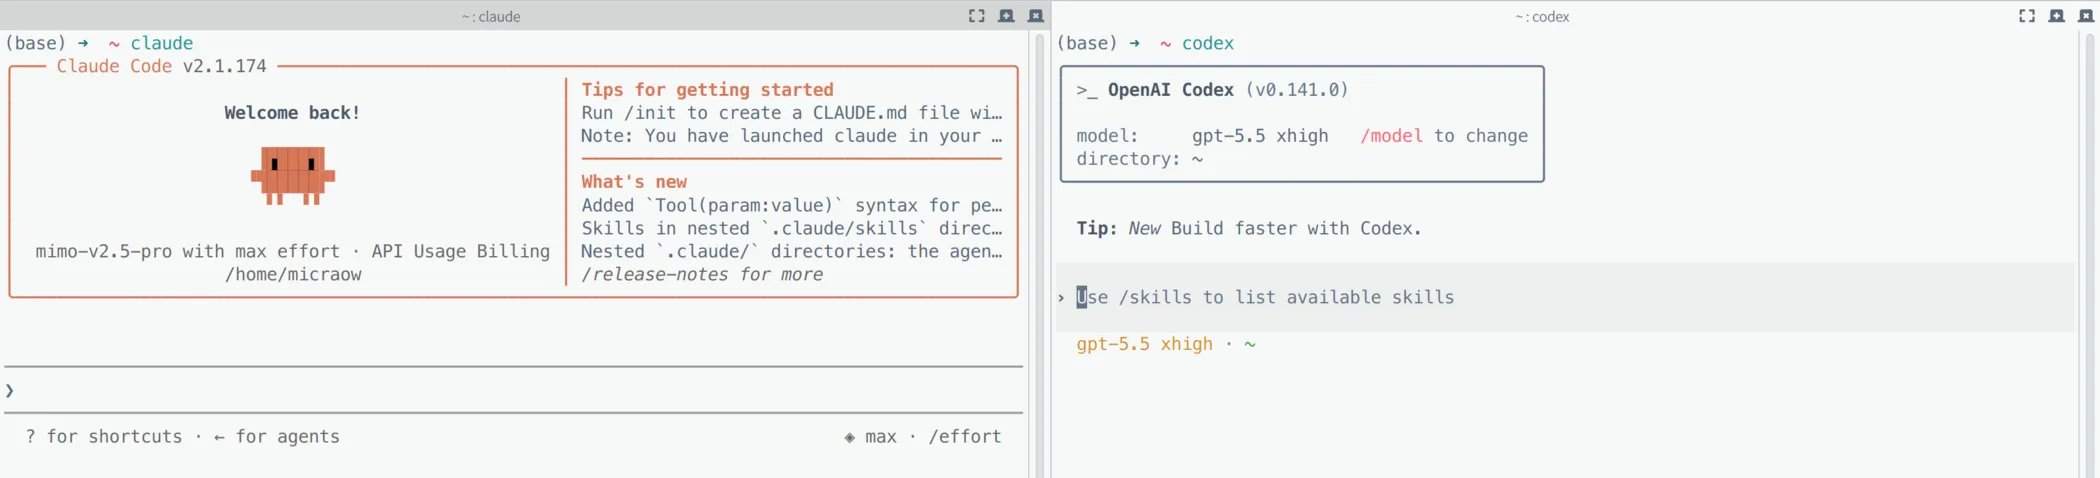This screenshot has width=2100, height=478.
Task: Click the '/effort' hint in Claude footer
Action: 965,436
